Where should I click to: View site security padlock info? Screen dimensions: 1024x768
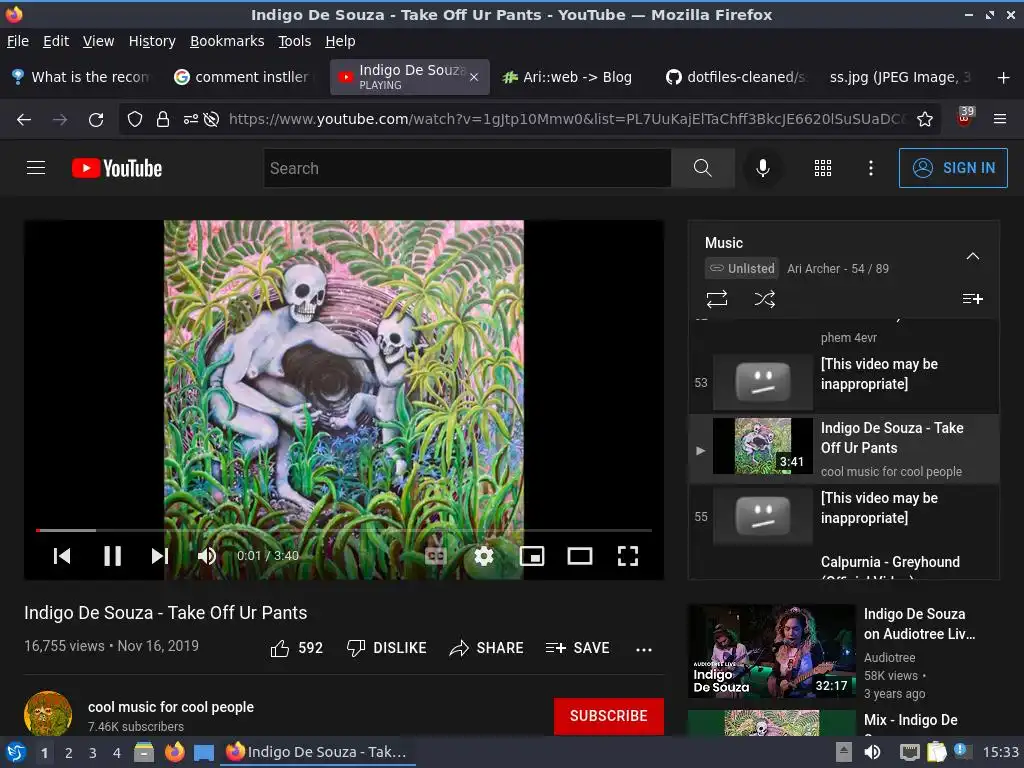[163, 120]
